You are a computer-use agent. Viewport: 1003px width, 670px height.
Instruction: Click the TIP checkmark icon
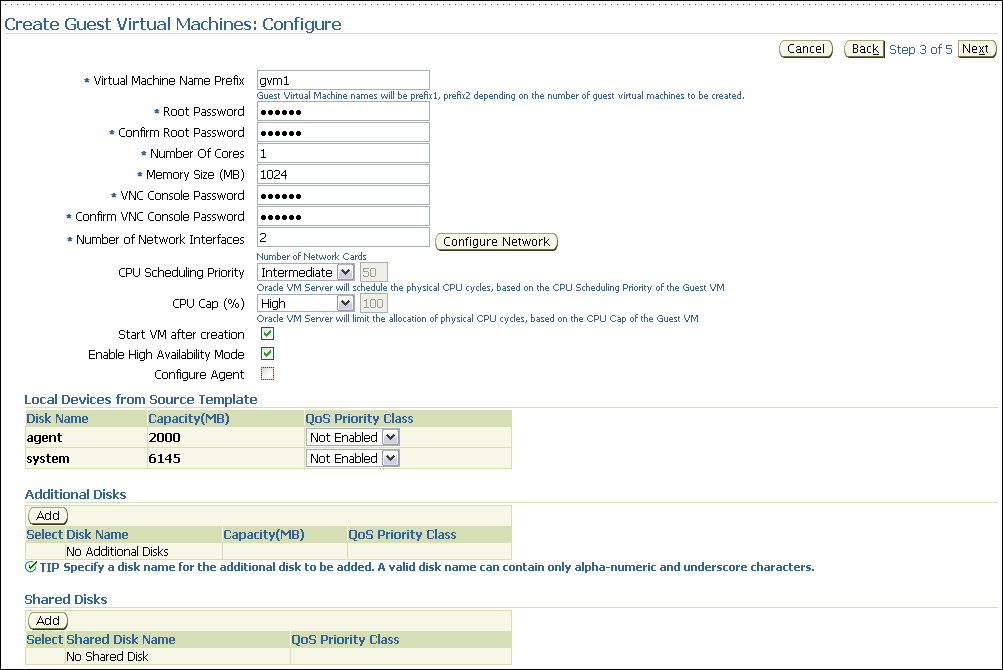[31, 566]
